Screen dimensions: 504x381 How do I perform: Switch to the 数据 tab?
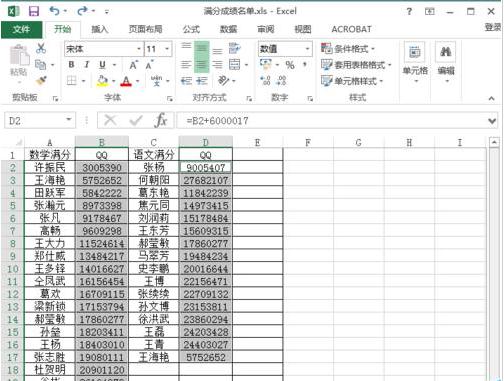(x=228, y=29)
